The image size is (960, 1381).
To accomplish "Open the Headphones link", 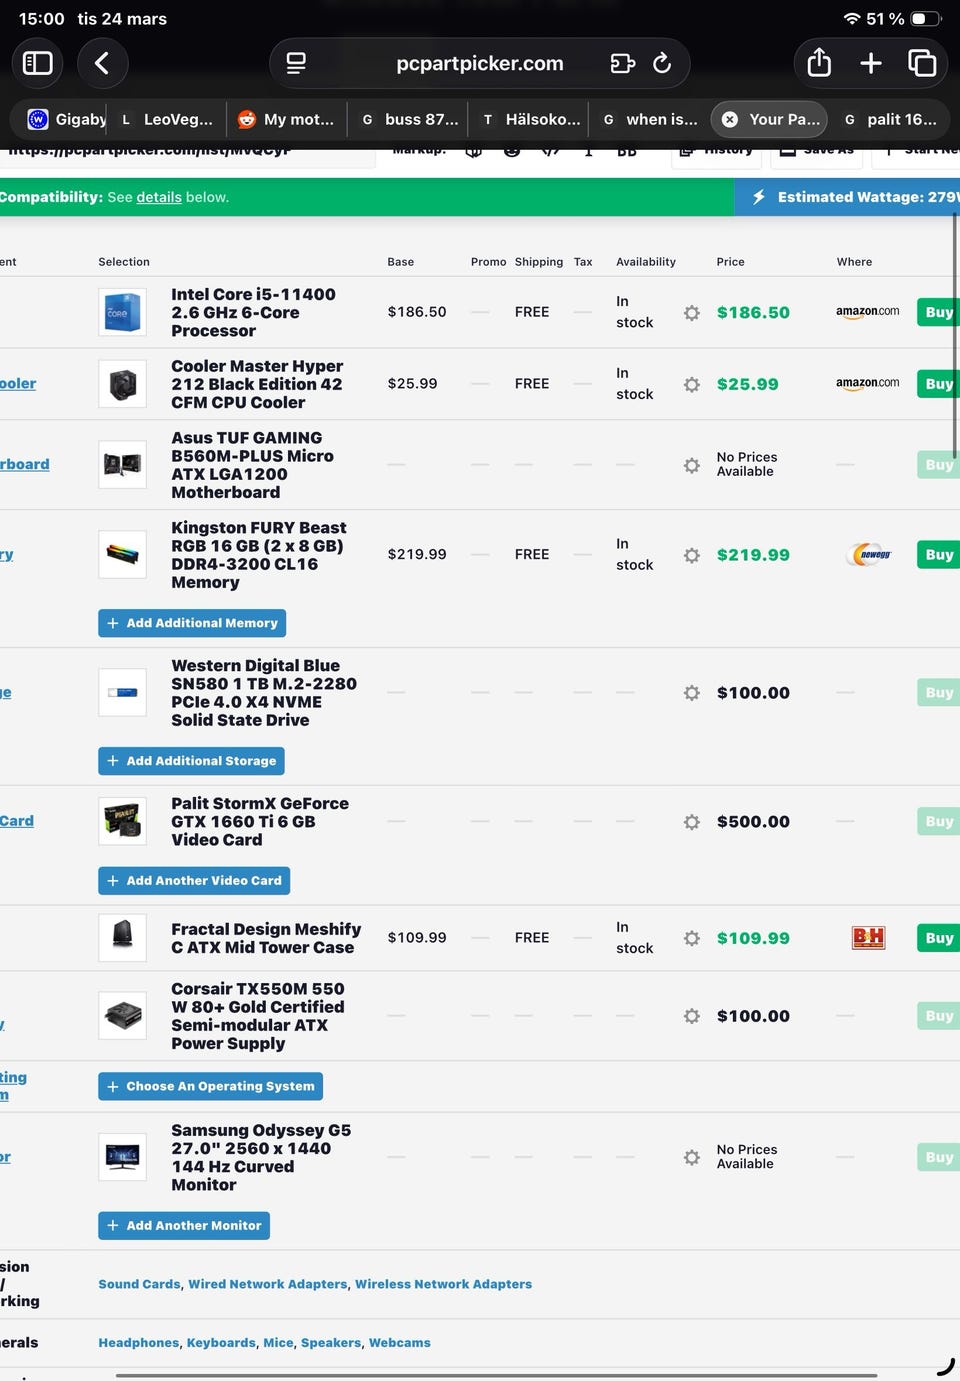I will point(139,1343).
